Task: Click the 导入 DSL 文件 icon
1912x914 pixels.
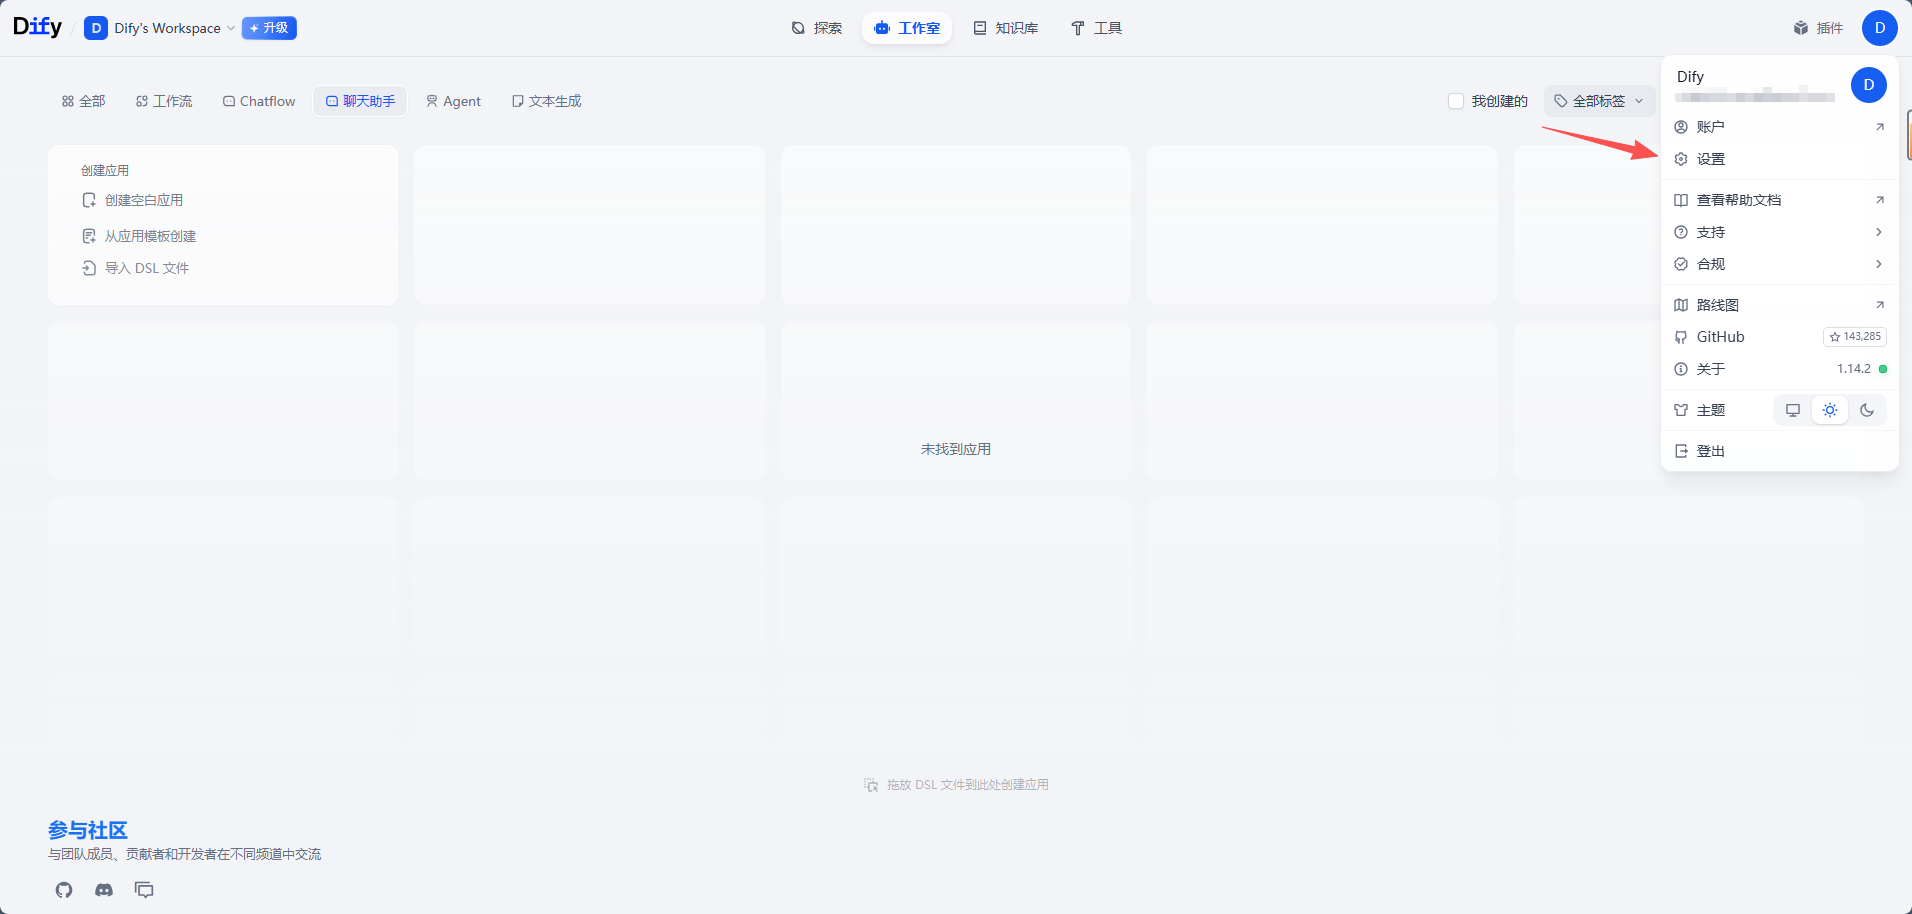Action: (89, 268)
